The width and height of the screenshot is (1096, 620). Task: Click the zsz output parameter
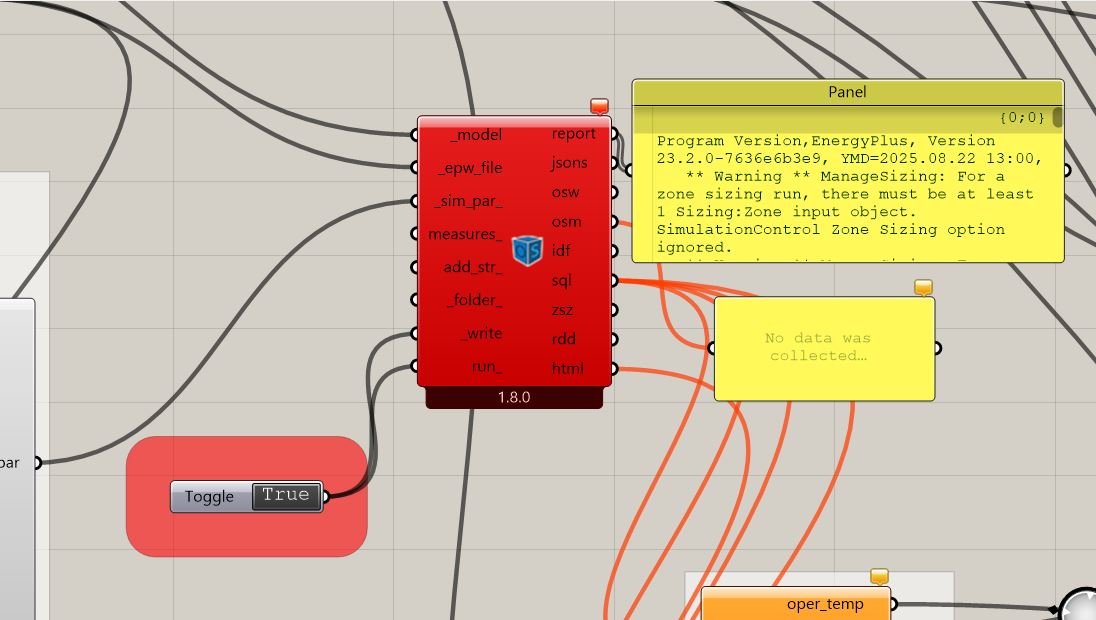[562, 310]
